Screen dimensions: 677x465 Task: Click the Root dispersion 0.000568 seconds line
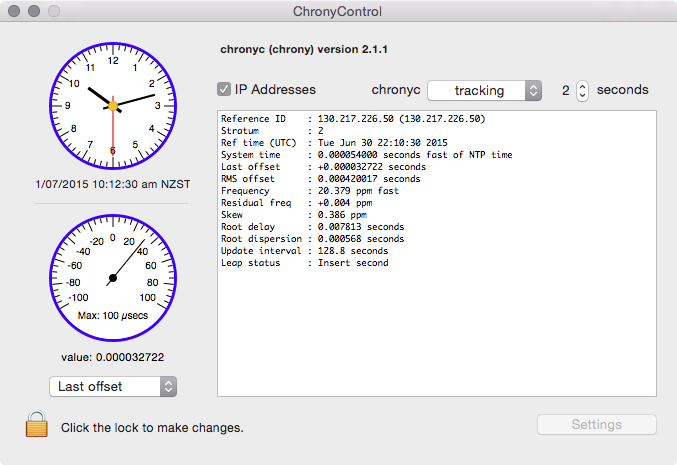point(313,239)
